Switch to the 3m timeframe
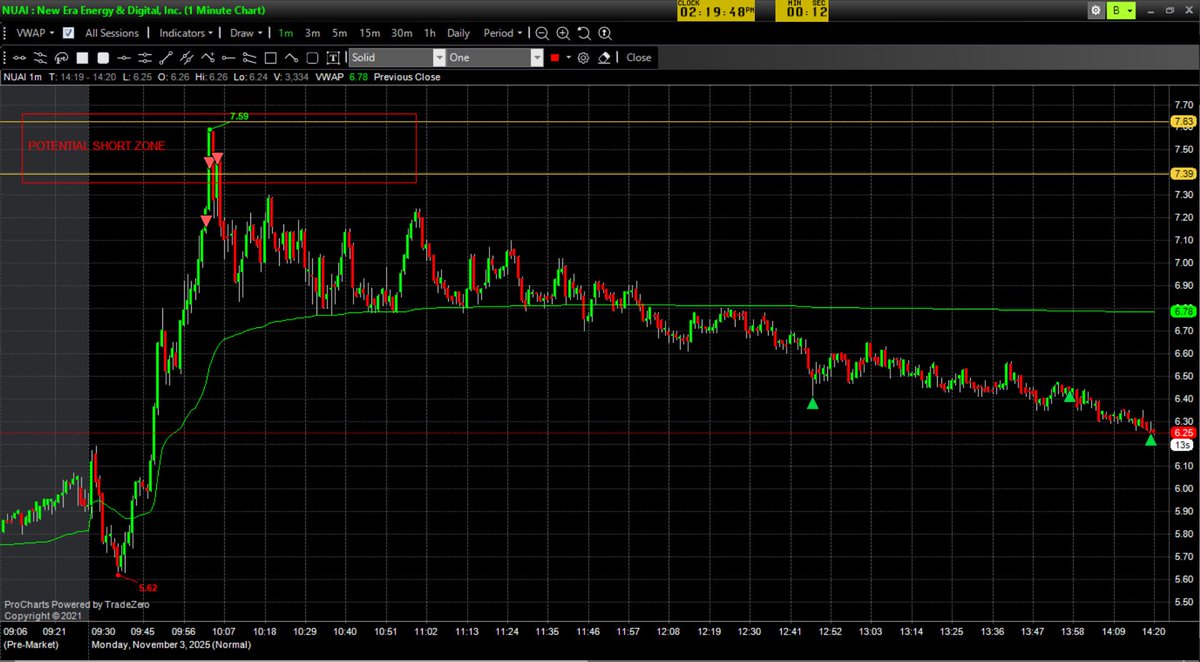The image size is (1200, 662). tap(313, 32)
